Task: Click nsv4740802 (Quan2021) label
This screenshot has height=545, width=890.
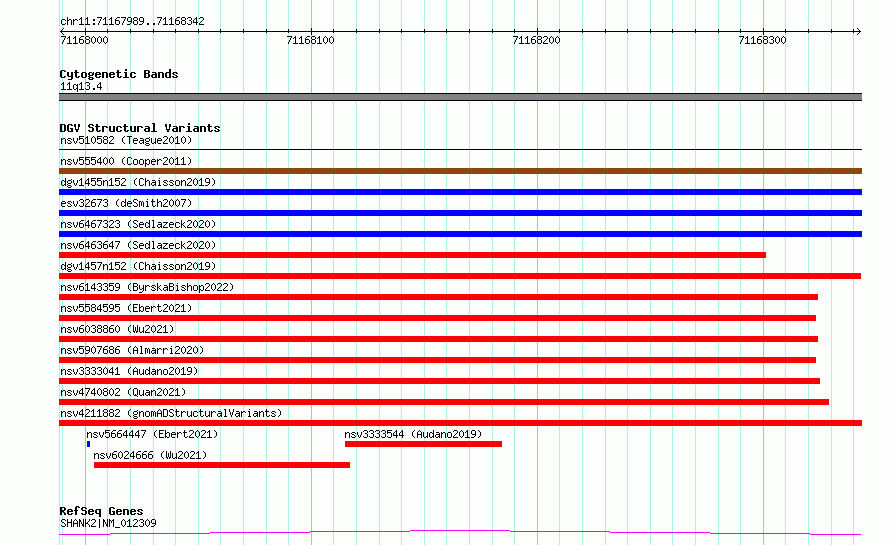Action: coord(123,392)
